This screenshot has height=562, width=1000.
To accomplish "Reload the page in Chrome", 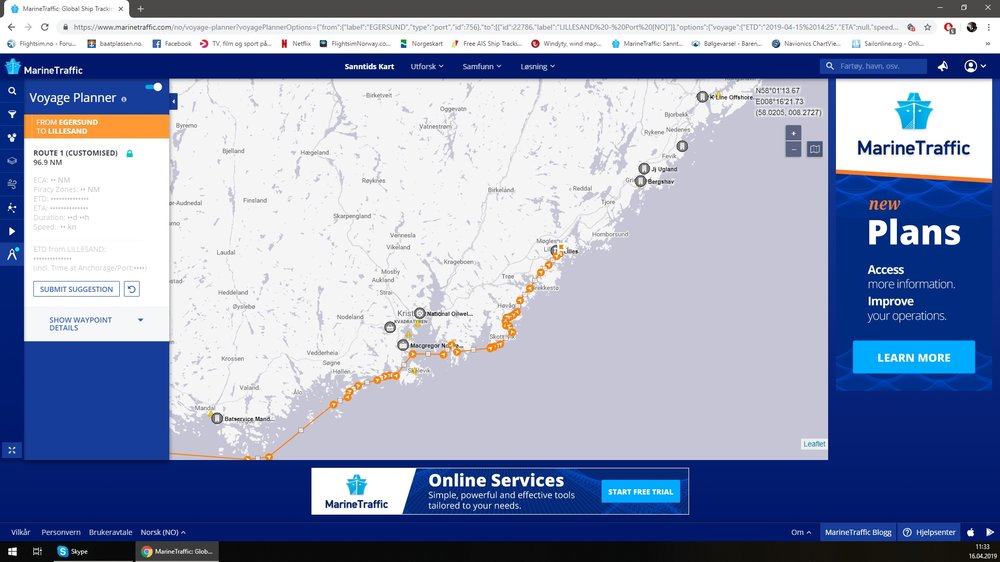I will 45,27.
